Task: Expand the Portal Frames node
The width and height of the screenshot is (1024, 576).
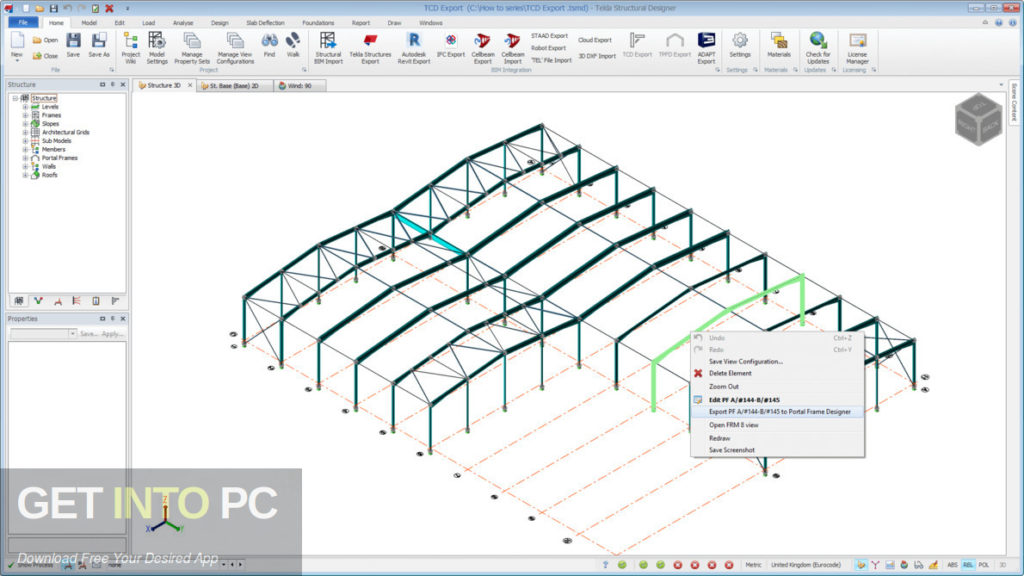Action: tap(25, 157)
